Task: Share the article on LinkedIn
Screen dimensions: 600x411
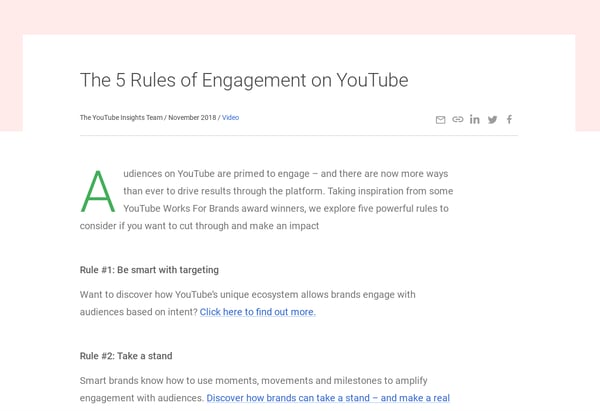Action: tap(474, 119)
